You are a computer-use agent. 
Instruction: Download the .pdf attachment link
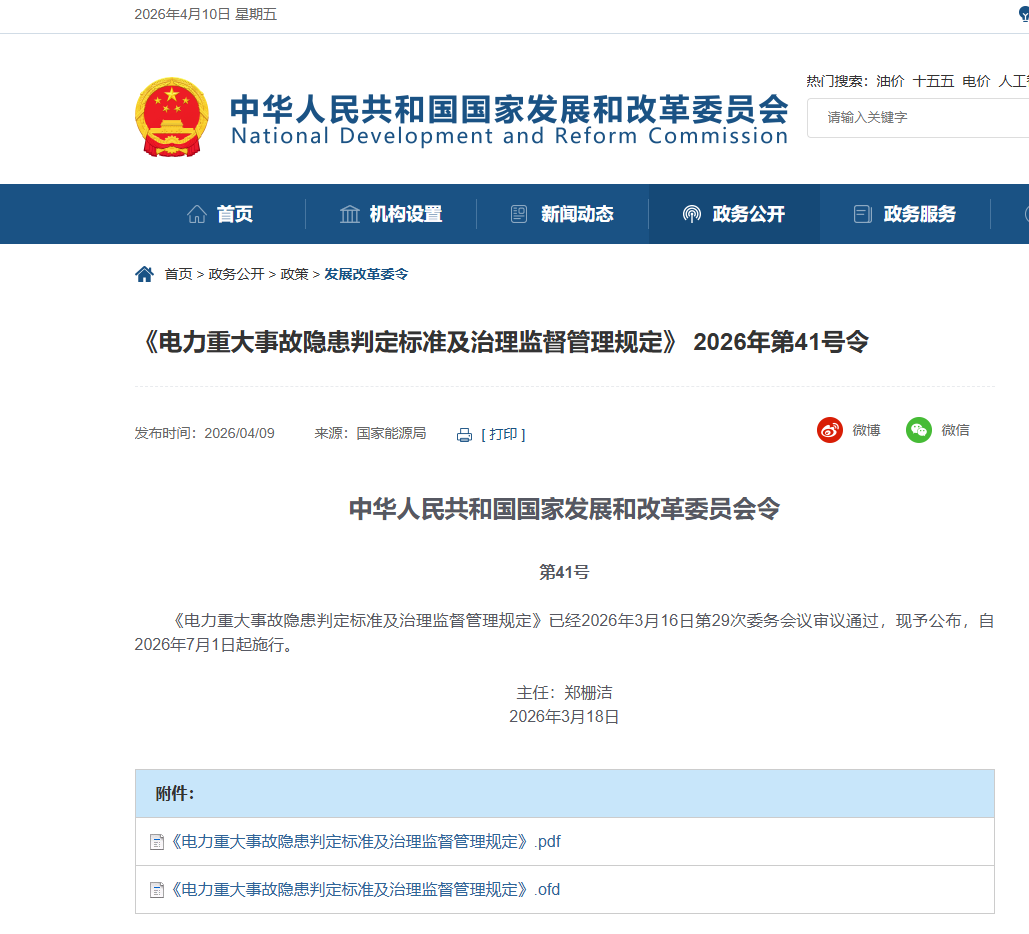tap(366, 842)
